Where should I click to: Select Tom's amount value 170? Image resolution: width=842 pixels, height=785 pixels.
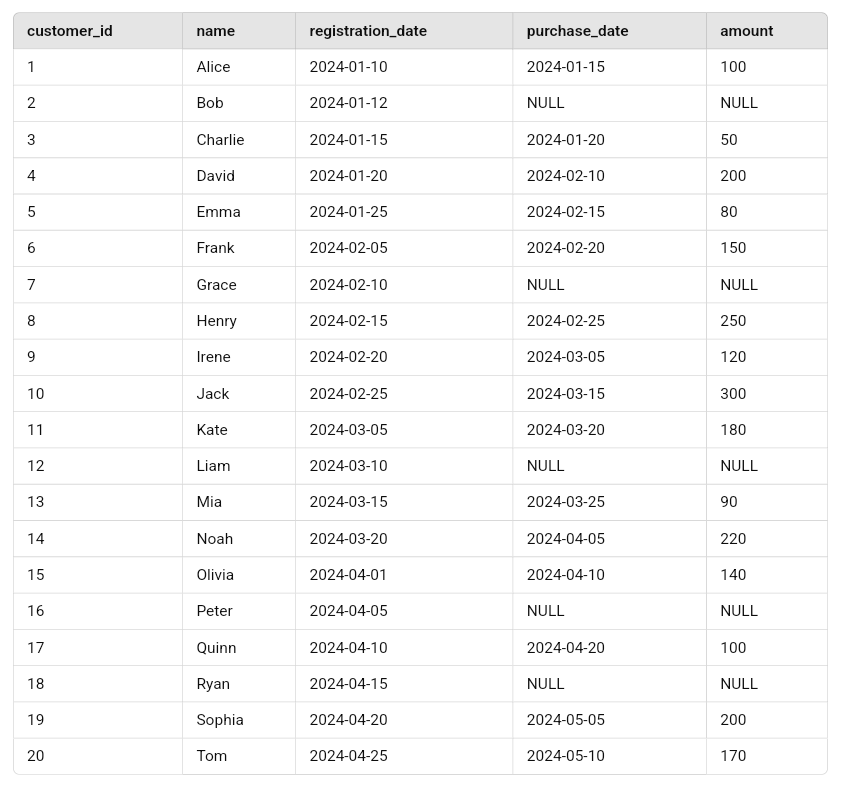pyautogui.click(x=733, y=756)
